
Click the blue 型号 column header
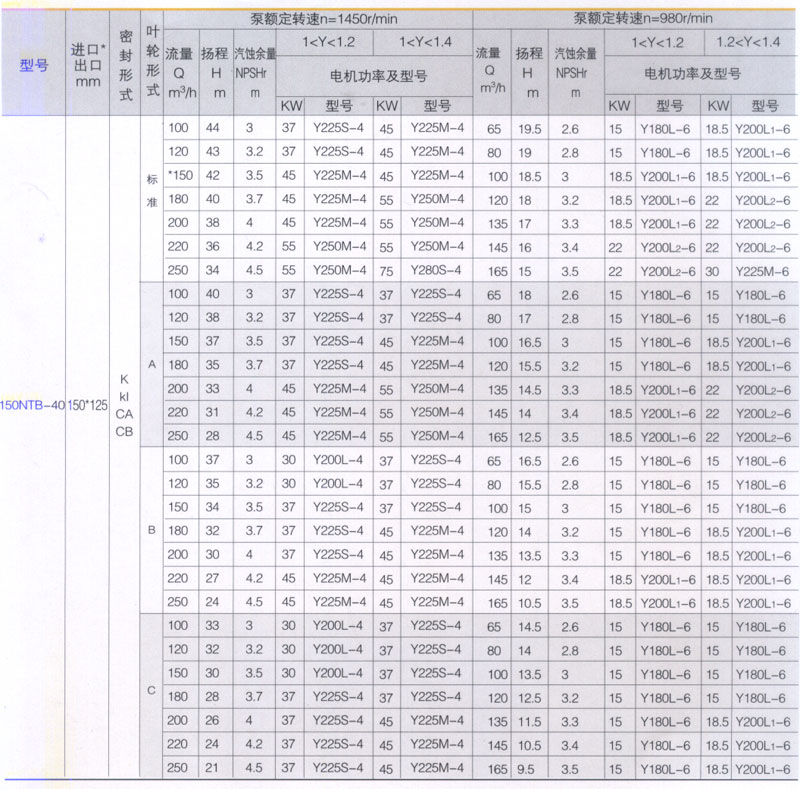[34, 66]
